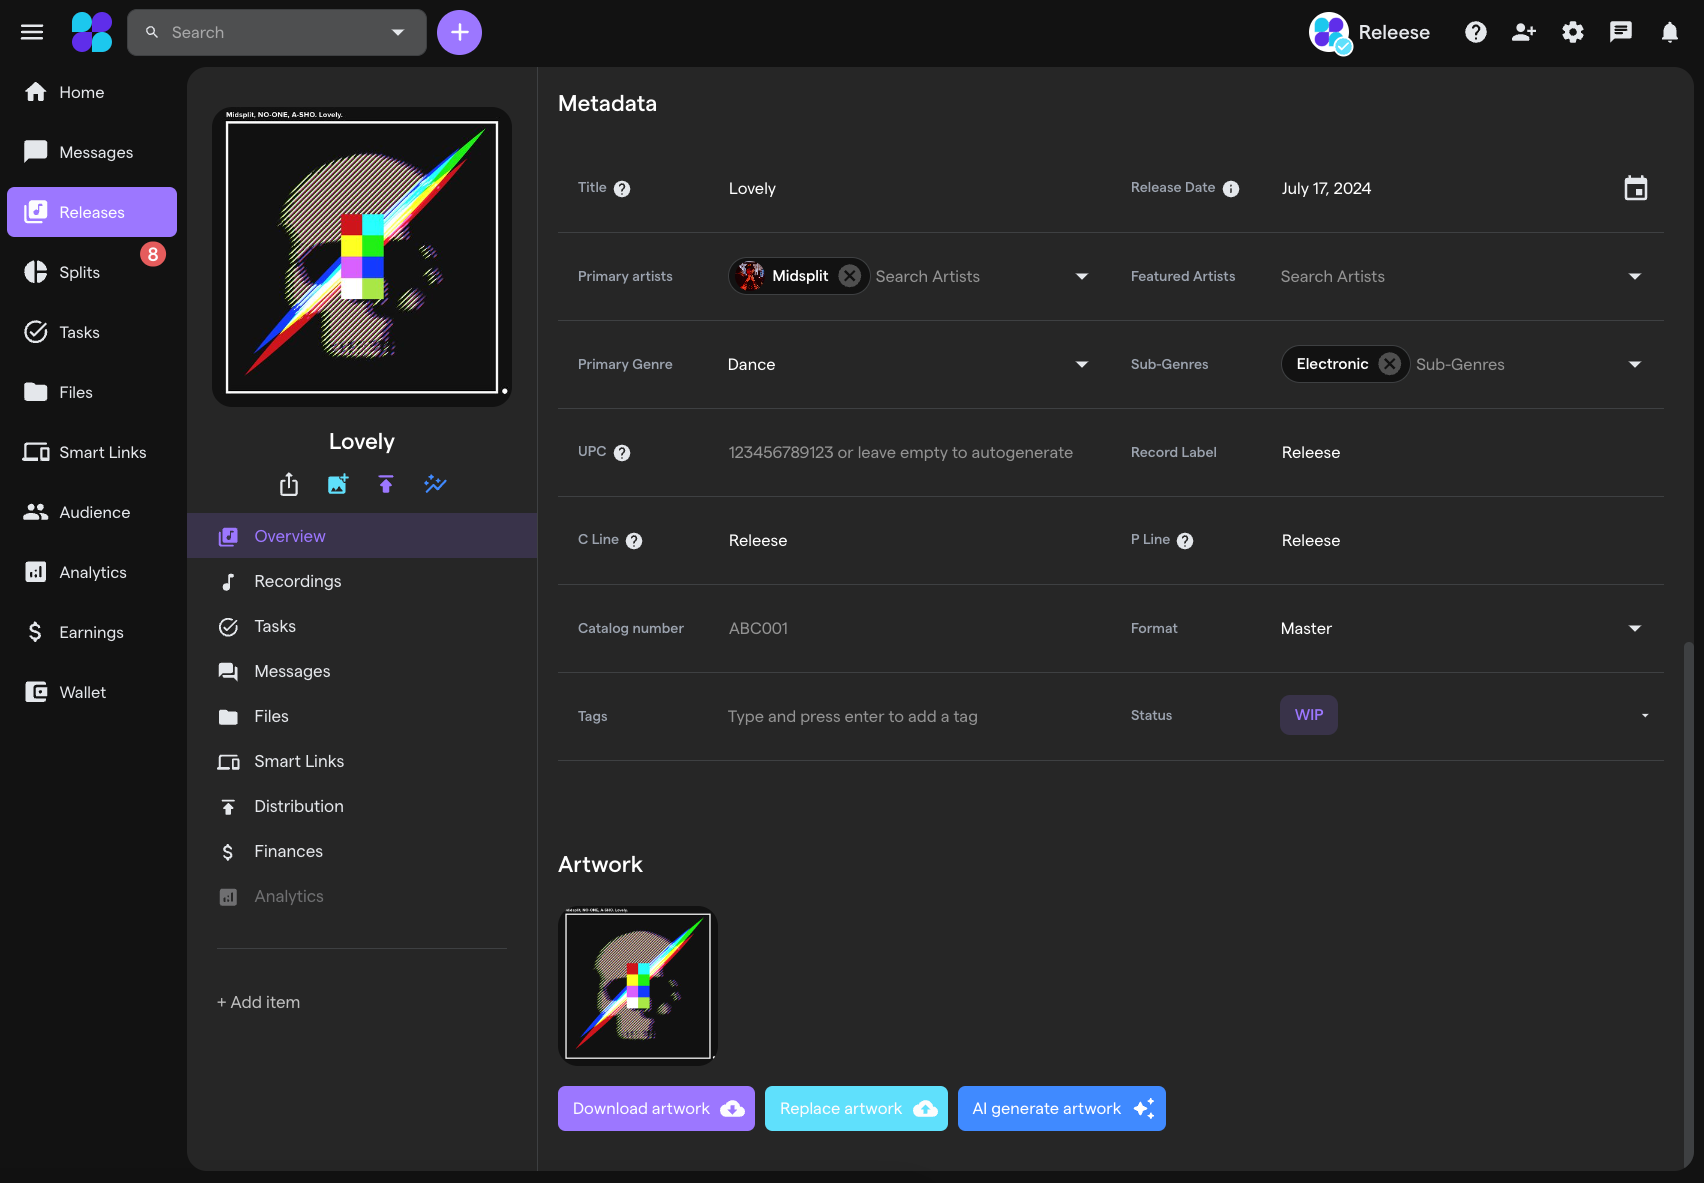Click the C Line help icon
The image size is (1704, 1183).
(634, 541)
